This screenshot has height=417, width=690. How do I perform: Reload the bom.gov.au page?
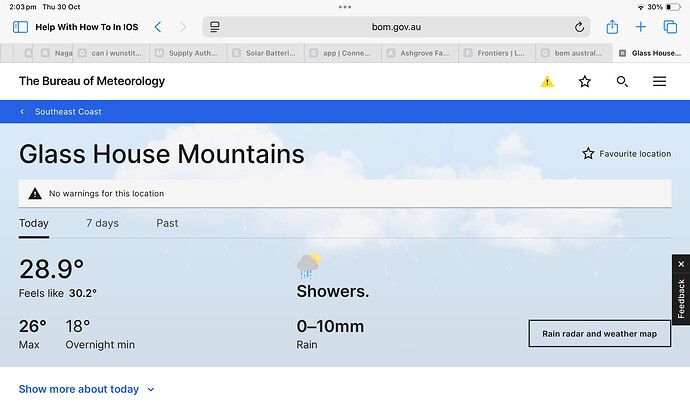[579, 27]
